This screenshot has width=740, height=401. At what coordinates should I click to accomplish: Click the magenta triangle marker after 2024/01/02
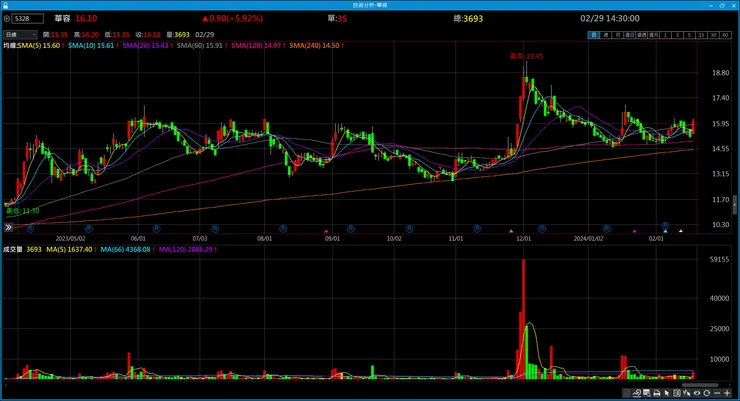pyautogui.click(x=634, y=231)
